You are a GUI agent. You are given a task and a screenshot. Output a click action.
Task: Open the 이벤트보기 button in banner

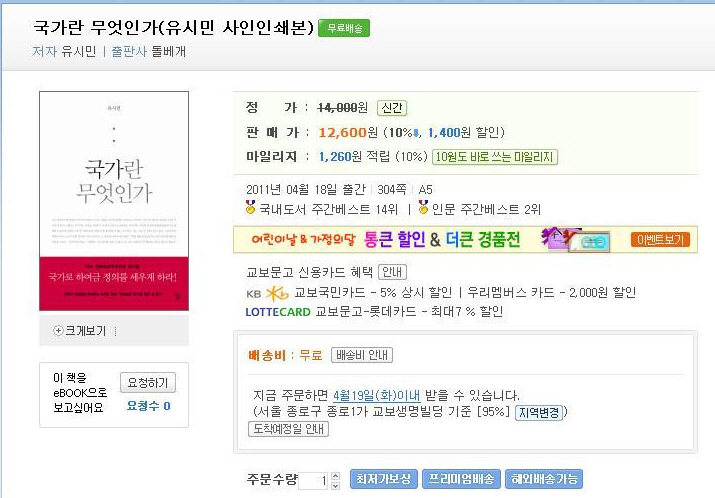click(x=660, y=239)
